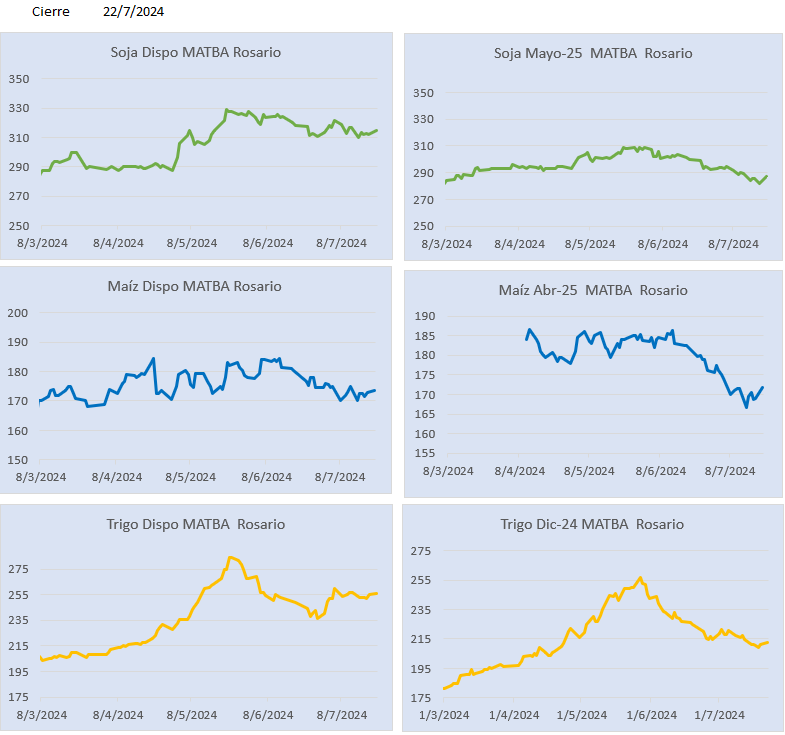Click the 155 axis label in Maíz Abr-25 chart

pyautogui.click(x=423, y=454)
